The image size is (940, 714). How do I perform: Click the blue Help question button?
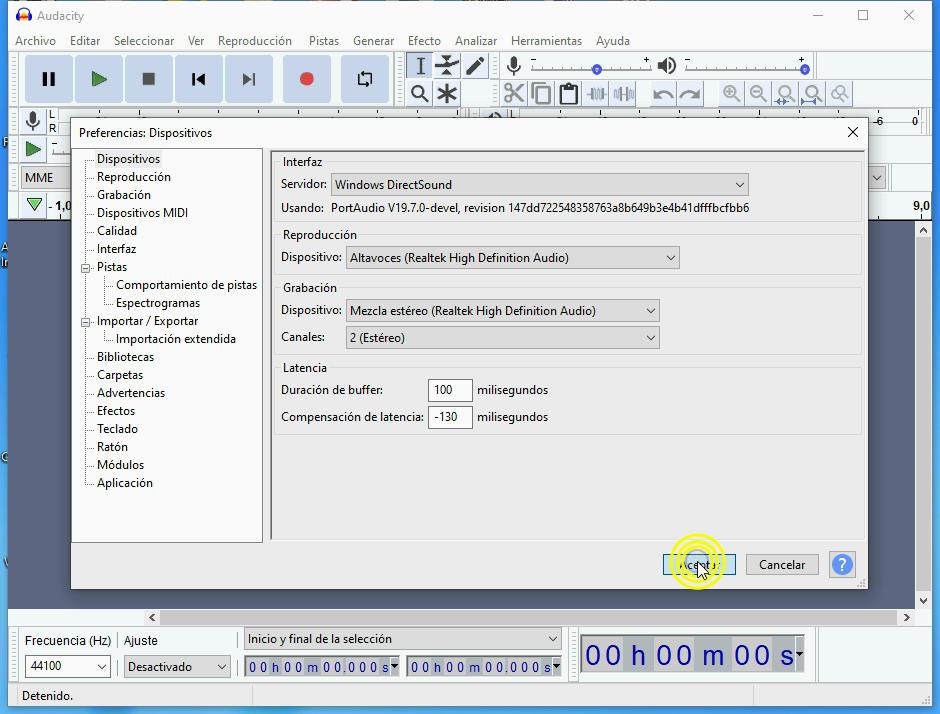842,565
